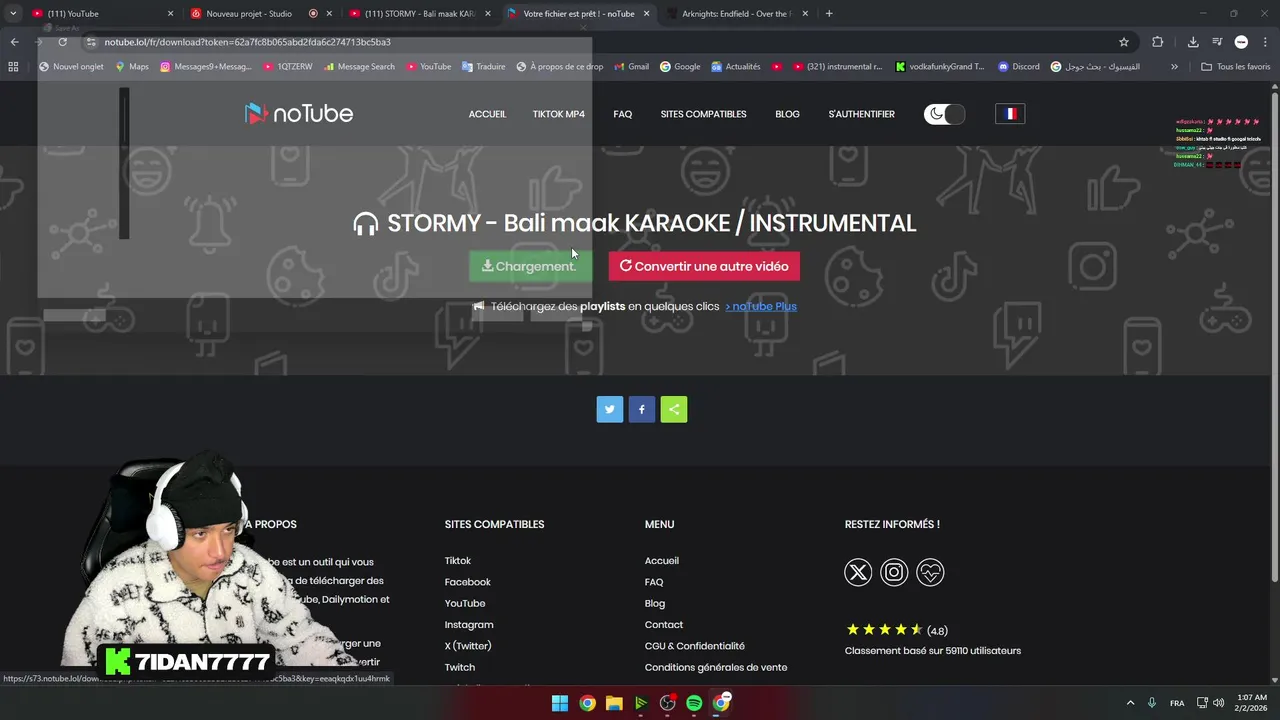Open Tiktok link under Sites compatibles

coord(458,561)
